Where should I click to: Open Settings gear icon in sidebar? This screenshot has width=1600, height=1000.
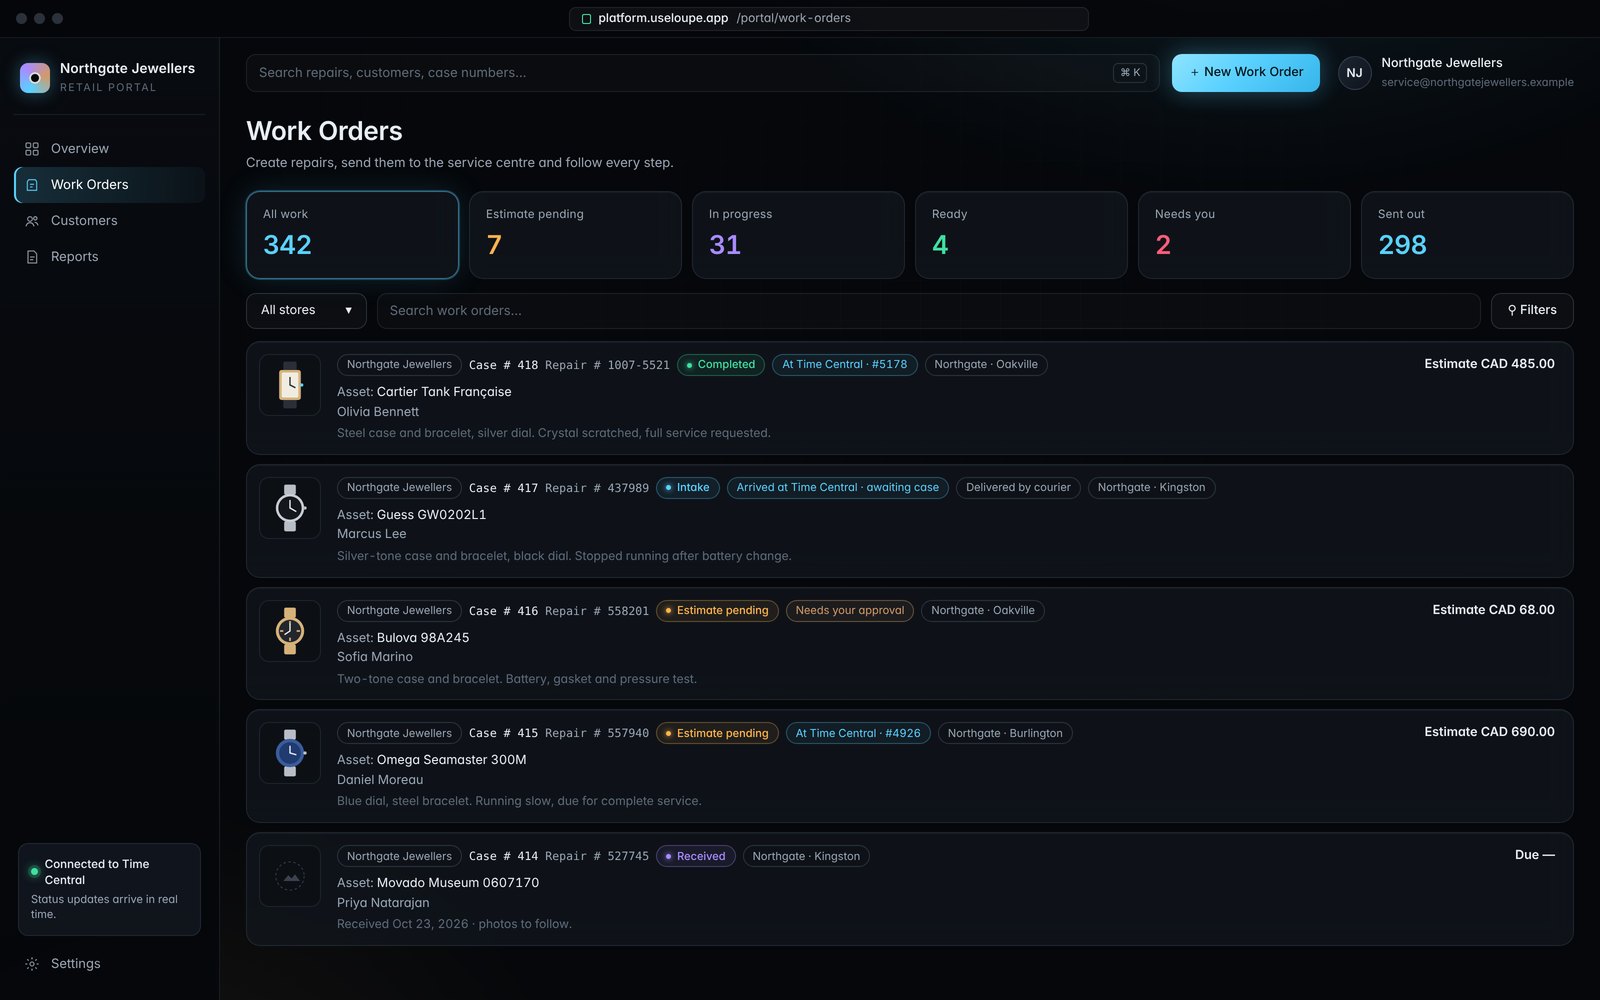pyautogui.click(x=32, y=964)
